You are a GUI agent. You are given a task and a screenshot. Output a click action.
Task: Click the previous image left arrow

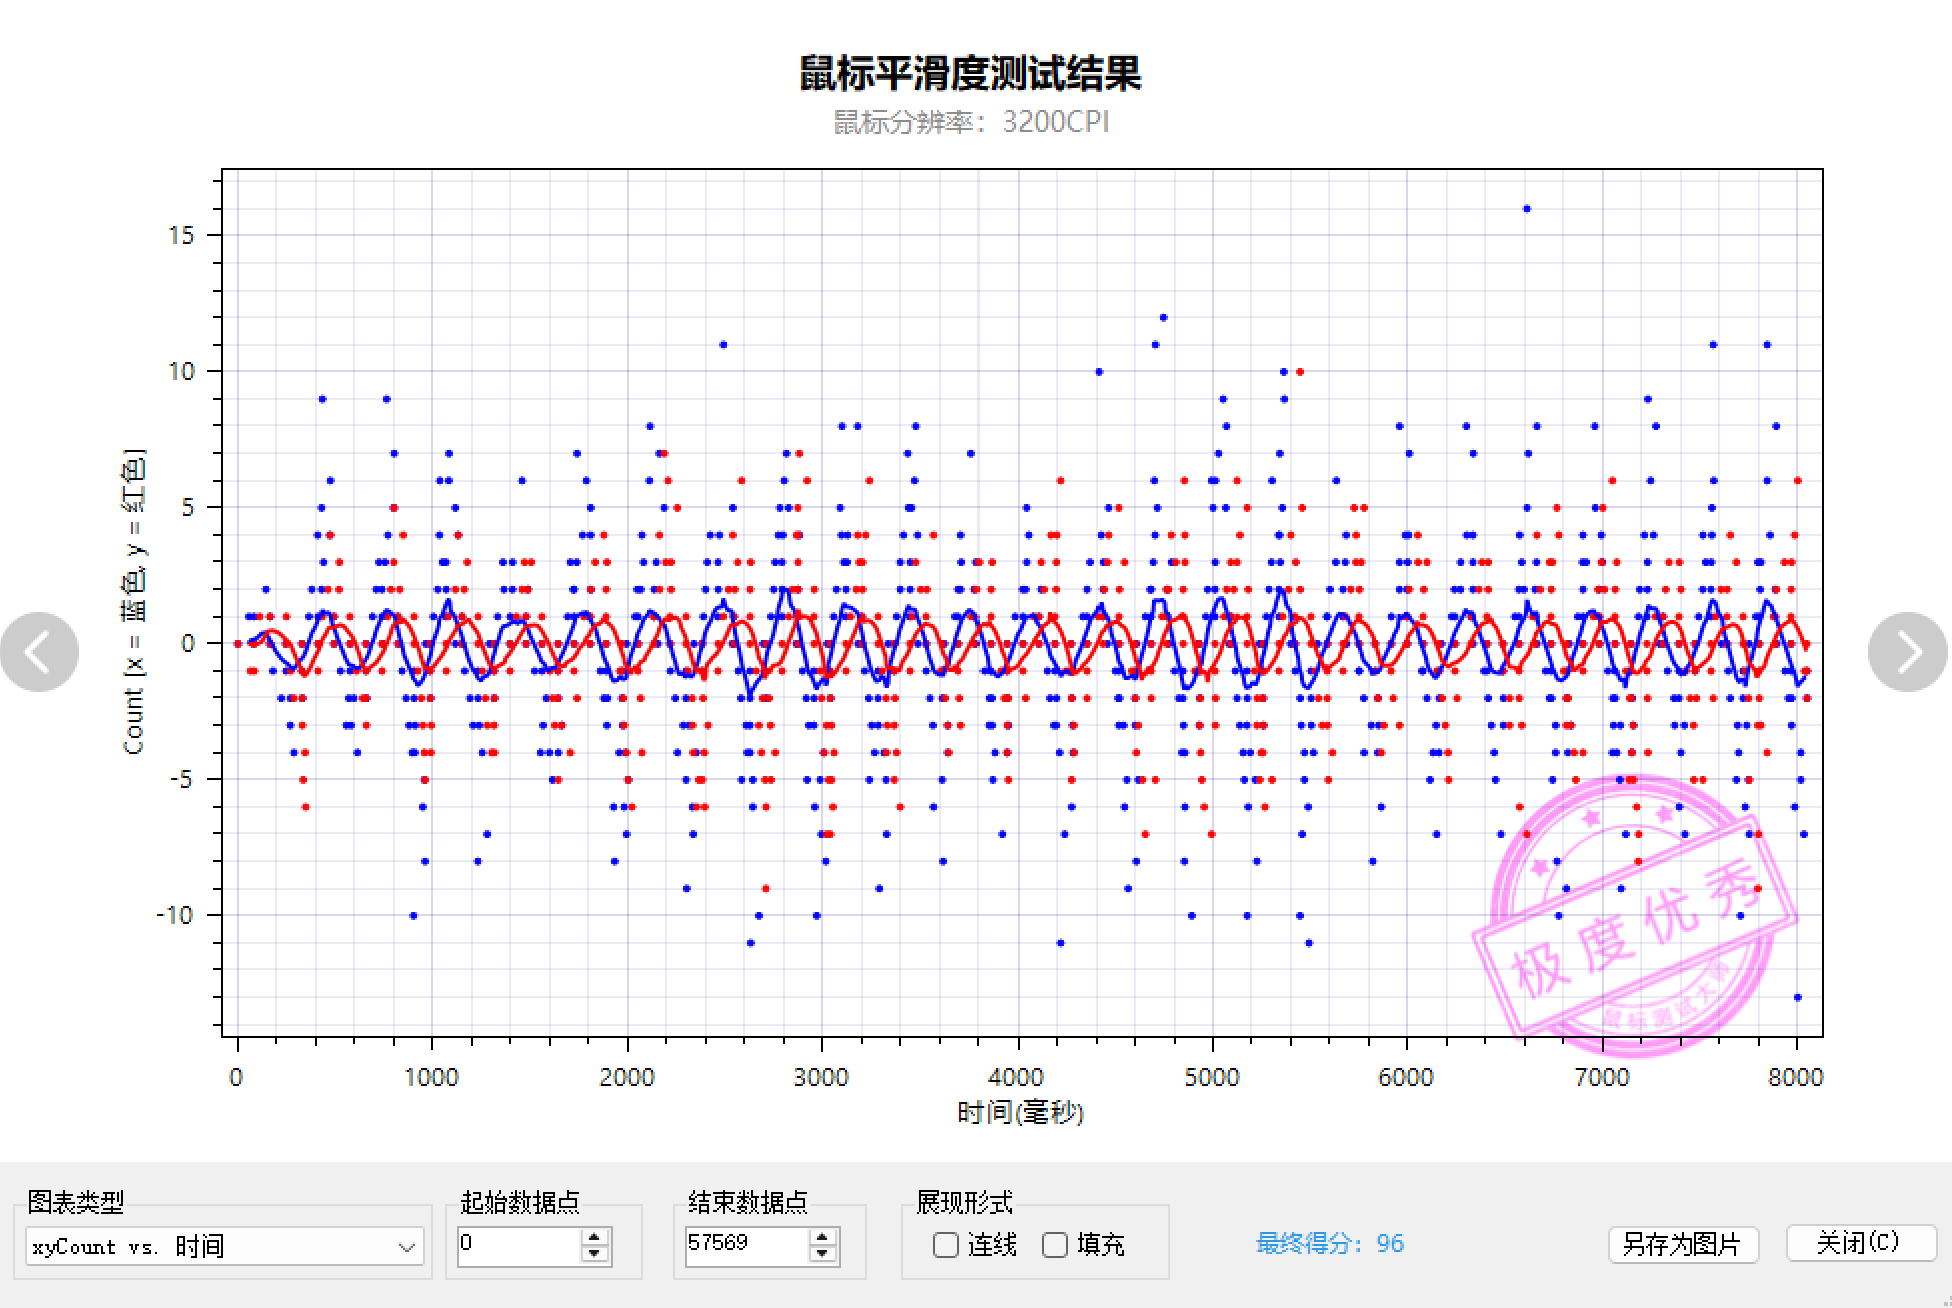[40, 652]
